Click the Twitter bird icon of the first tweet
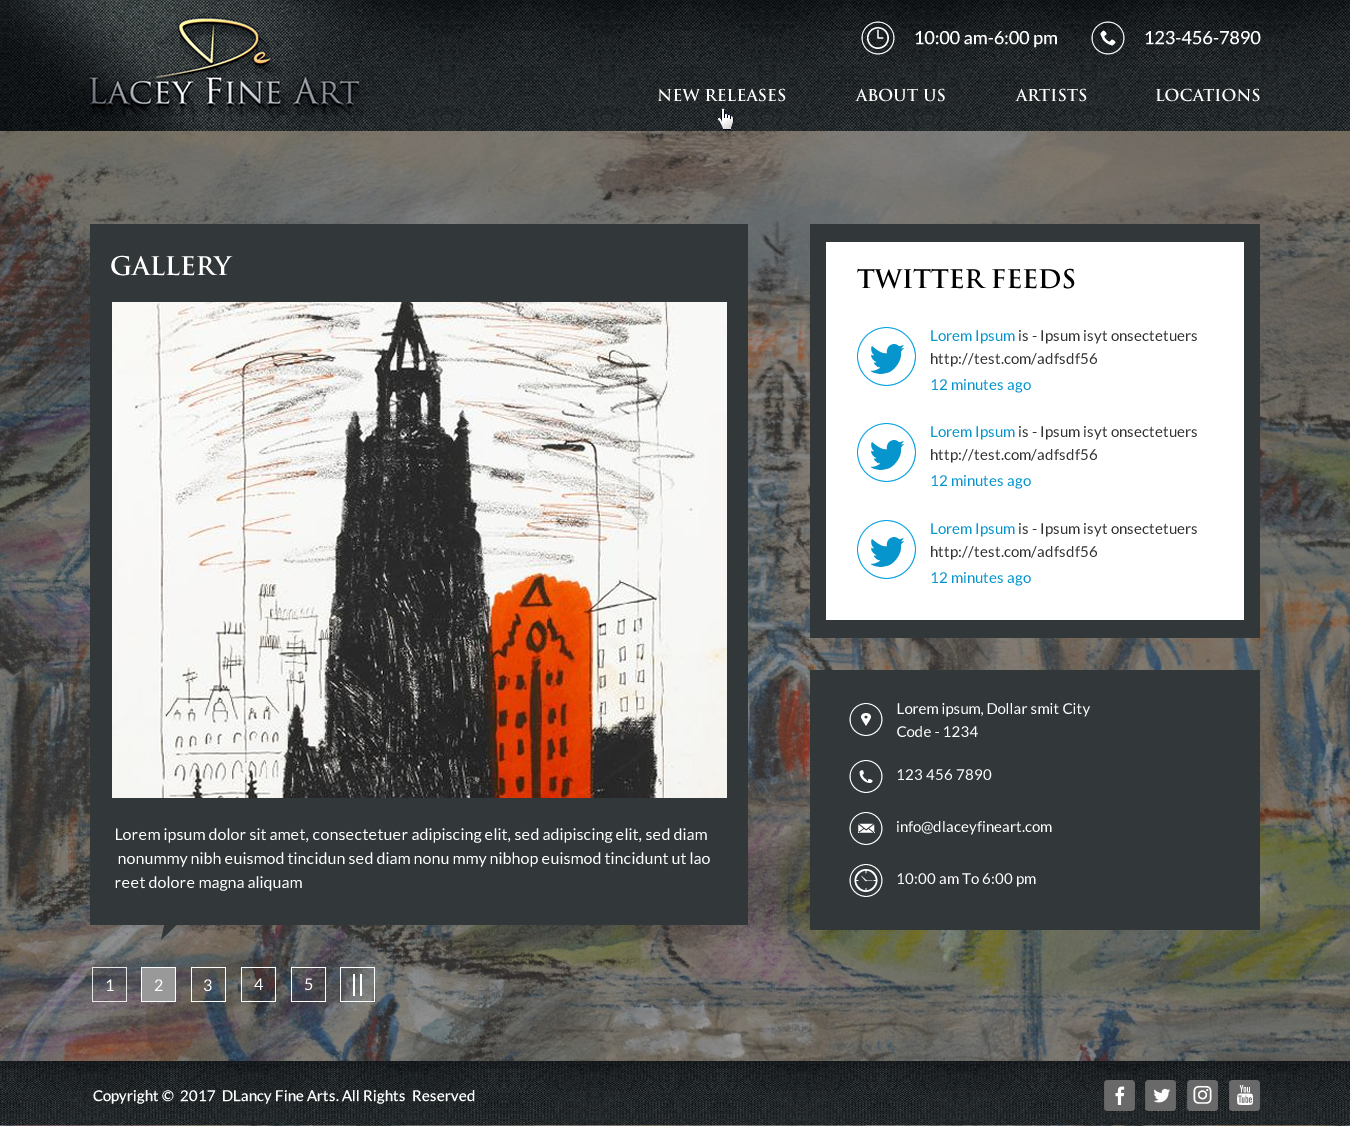Viewport: 1350px width, 1126px height. tap(887, 357)
